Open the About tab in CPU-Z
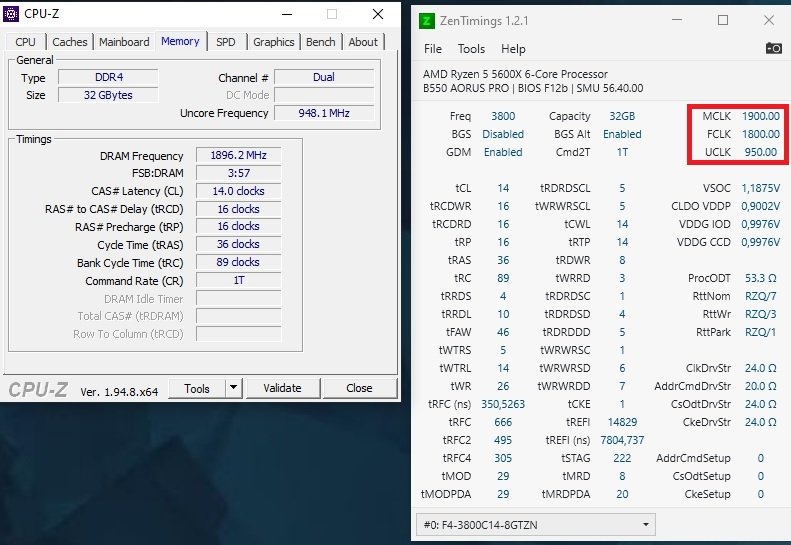Screen dimensions: 791x545 [363, 42]
